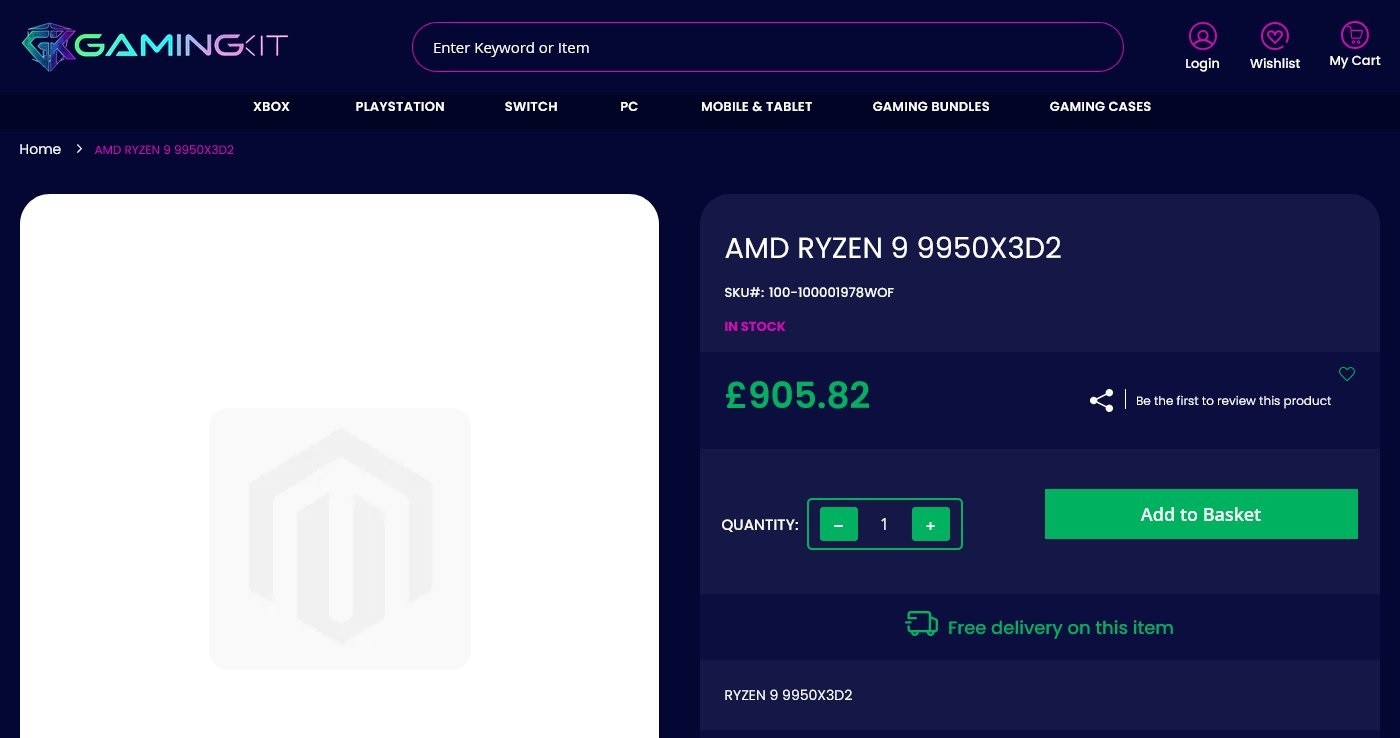The image size is (1400, 738).
Task: Open the GAMING BUNDLES menu
Action: (930, 107)
